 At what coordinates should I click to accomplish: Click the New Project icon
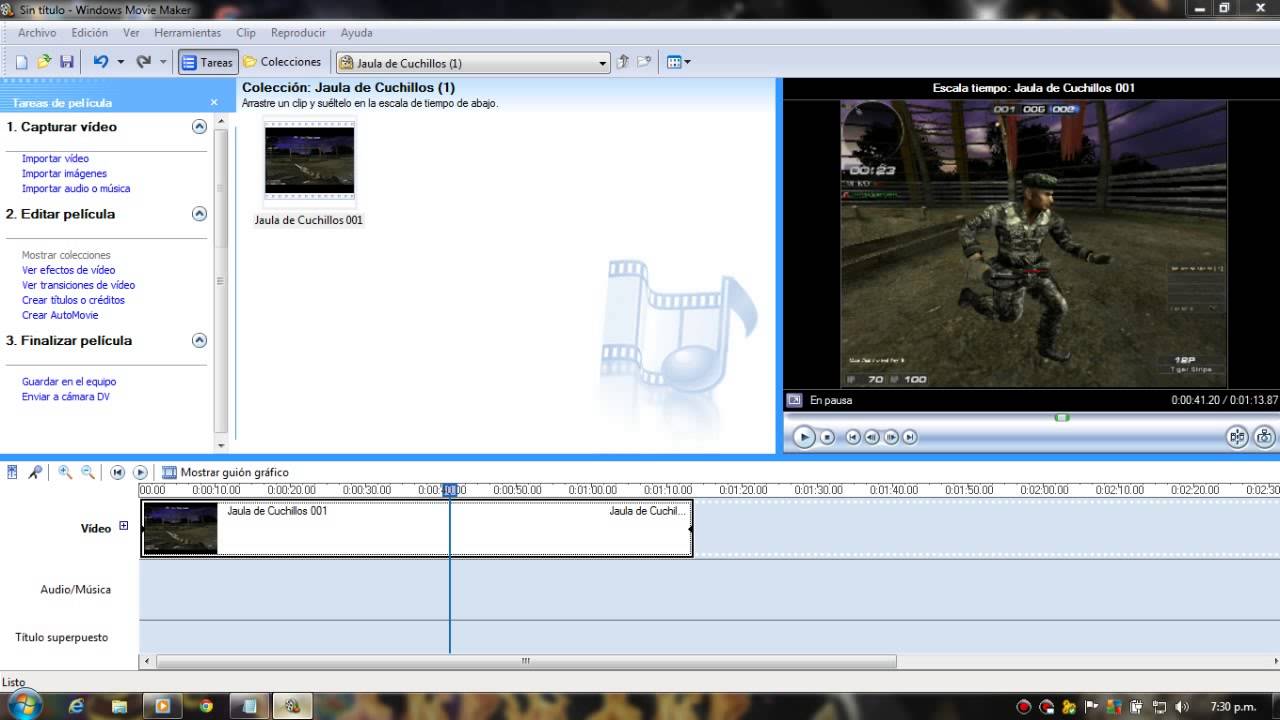tap(21, 62)
